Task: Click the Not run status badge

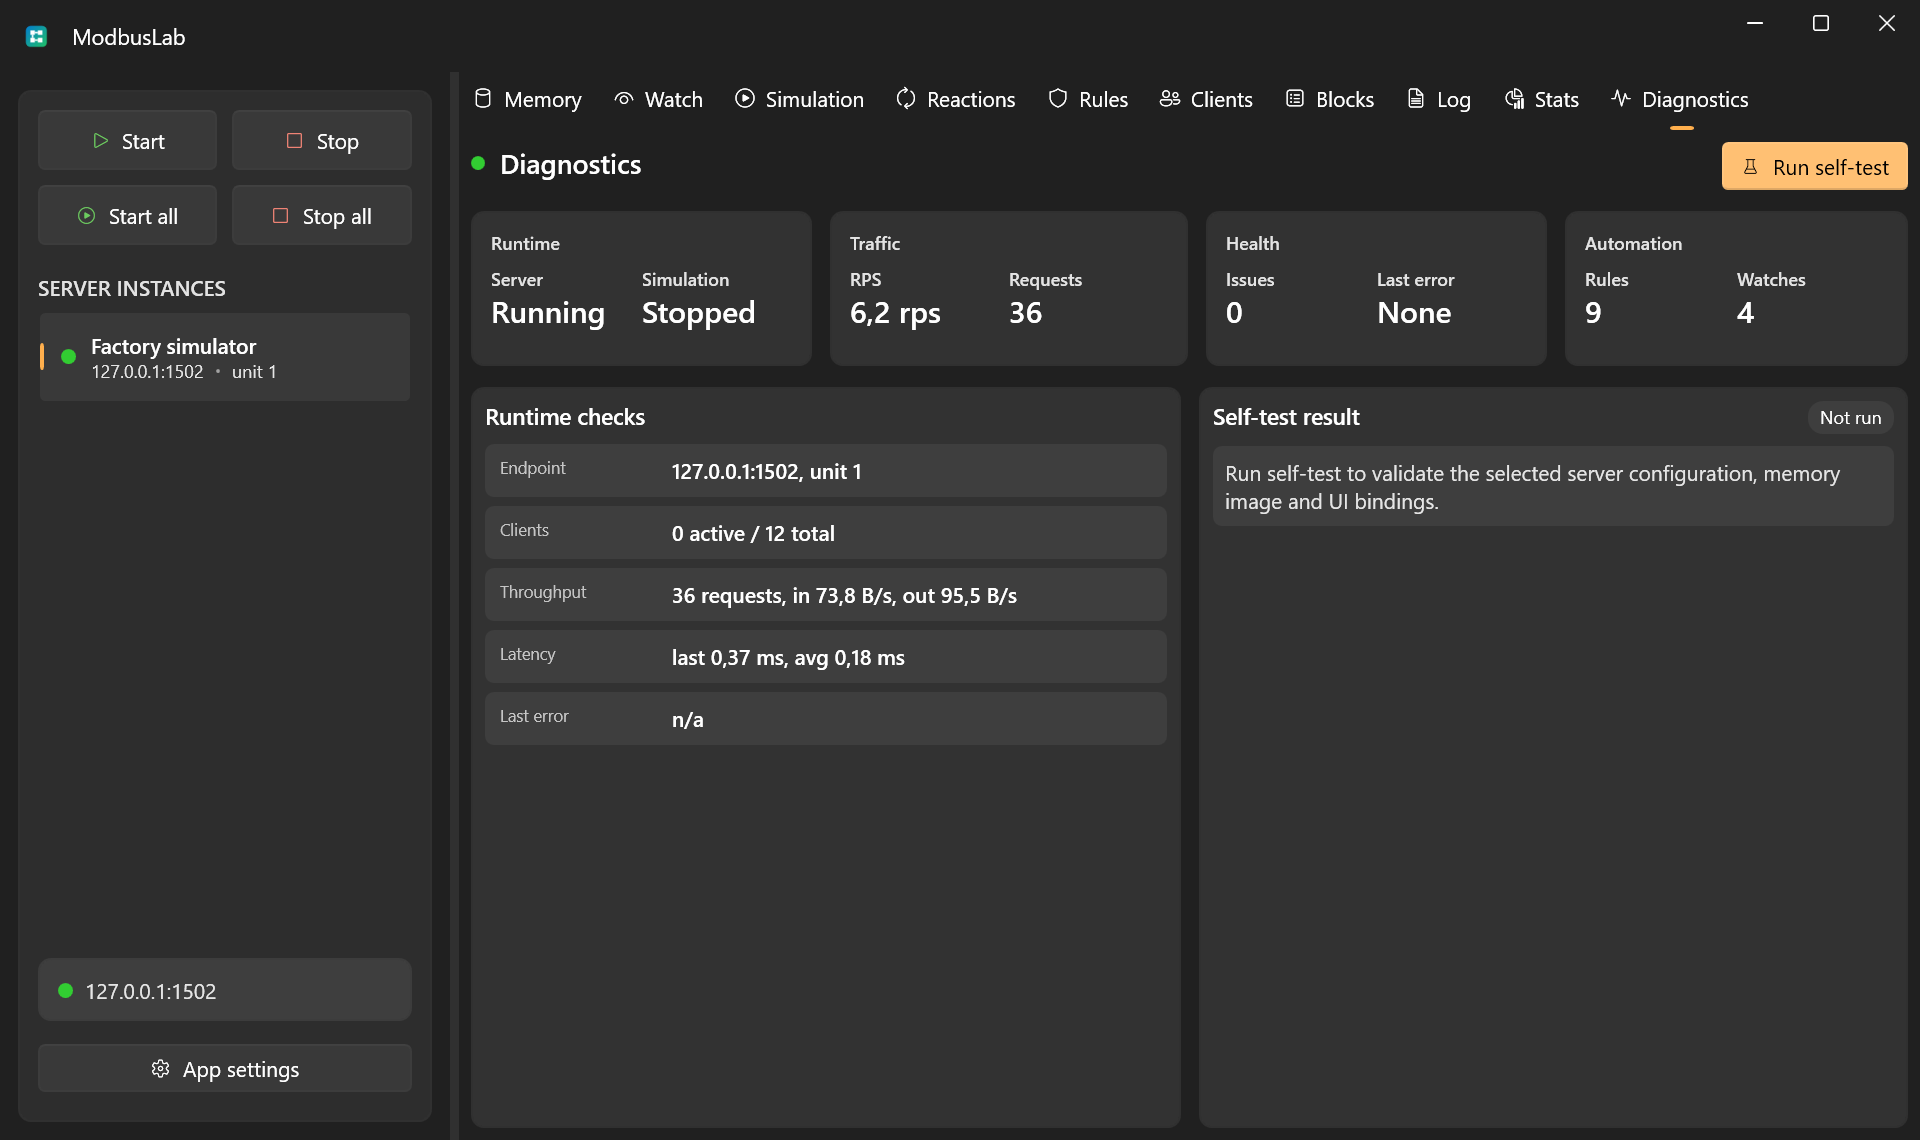Action: pyautogui.click(x=1850, y=418)
